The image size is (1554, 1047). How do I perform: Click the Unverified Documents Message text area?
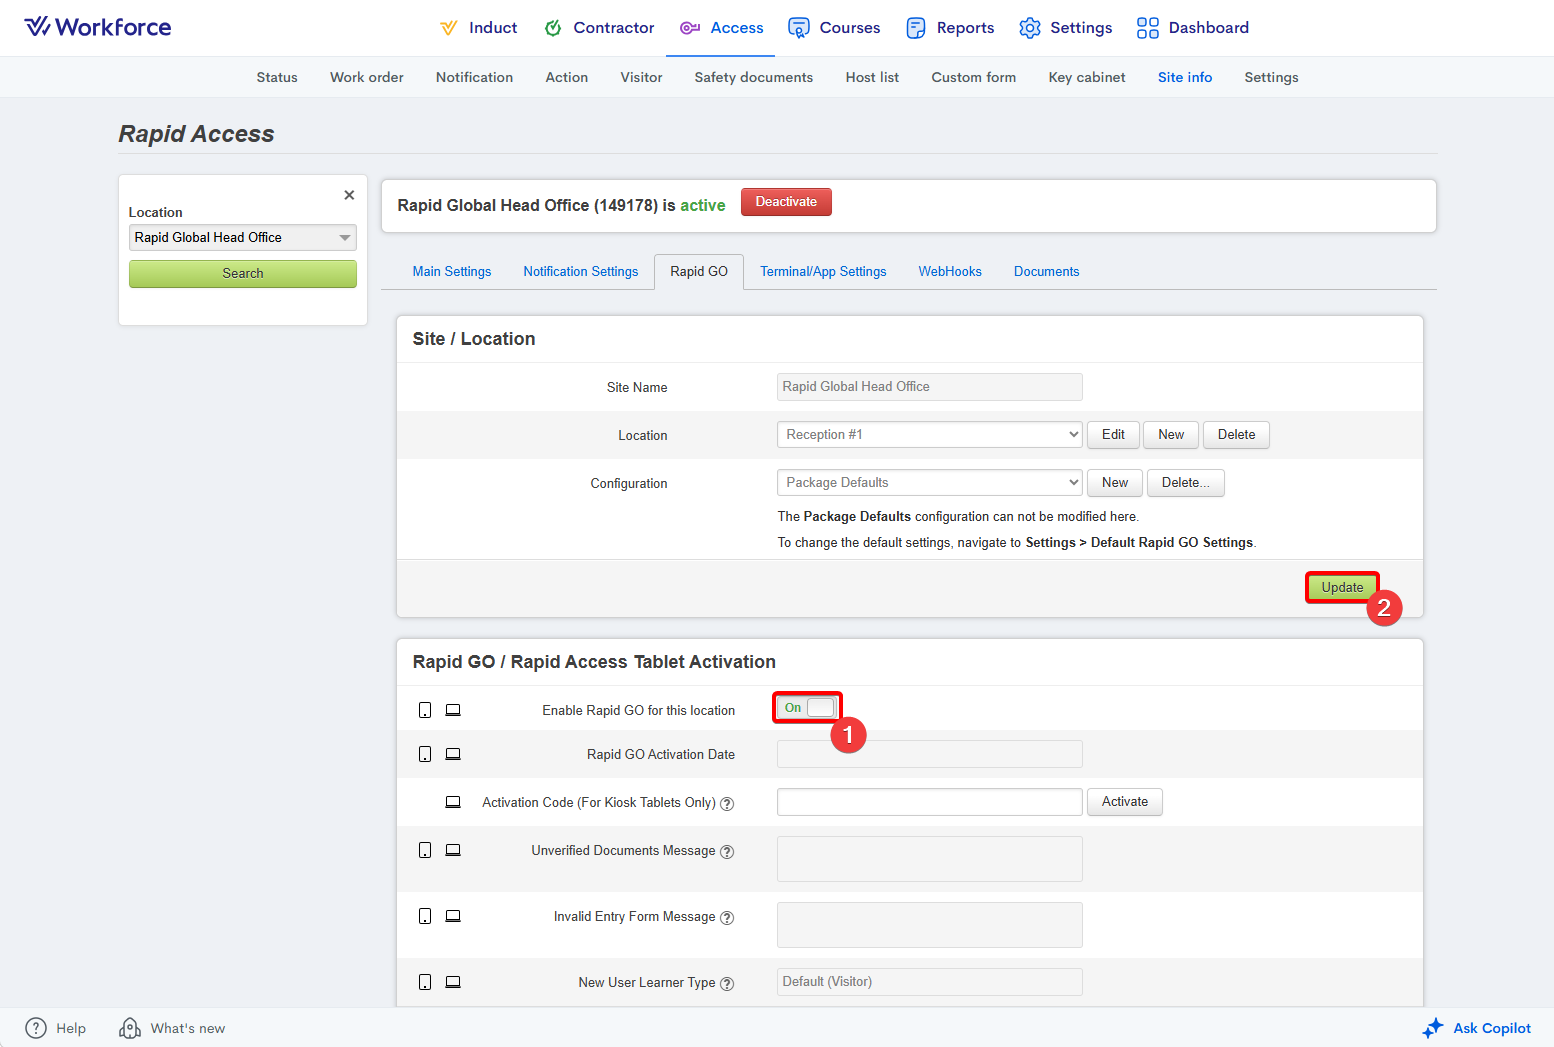click(930, 859)
